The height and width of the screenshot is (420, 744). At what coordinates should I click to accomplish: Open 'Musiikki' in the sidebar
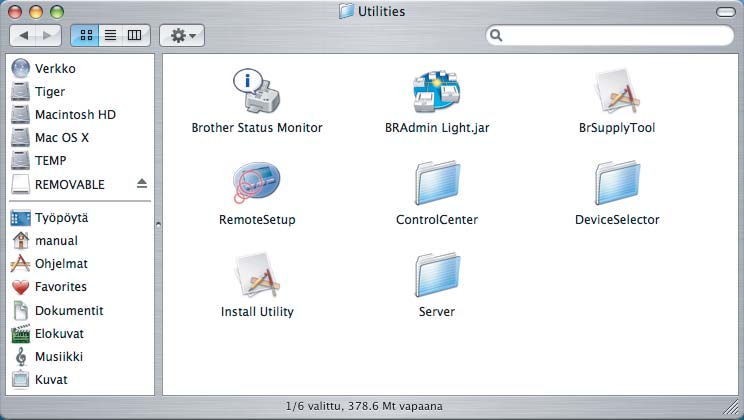pos(59,356)
